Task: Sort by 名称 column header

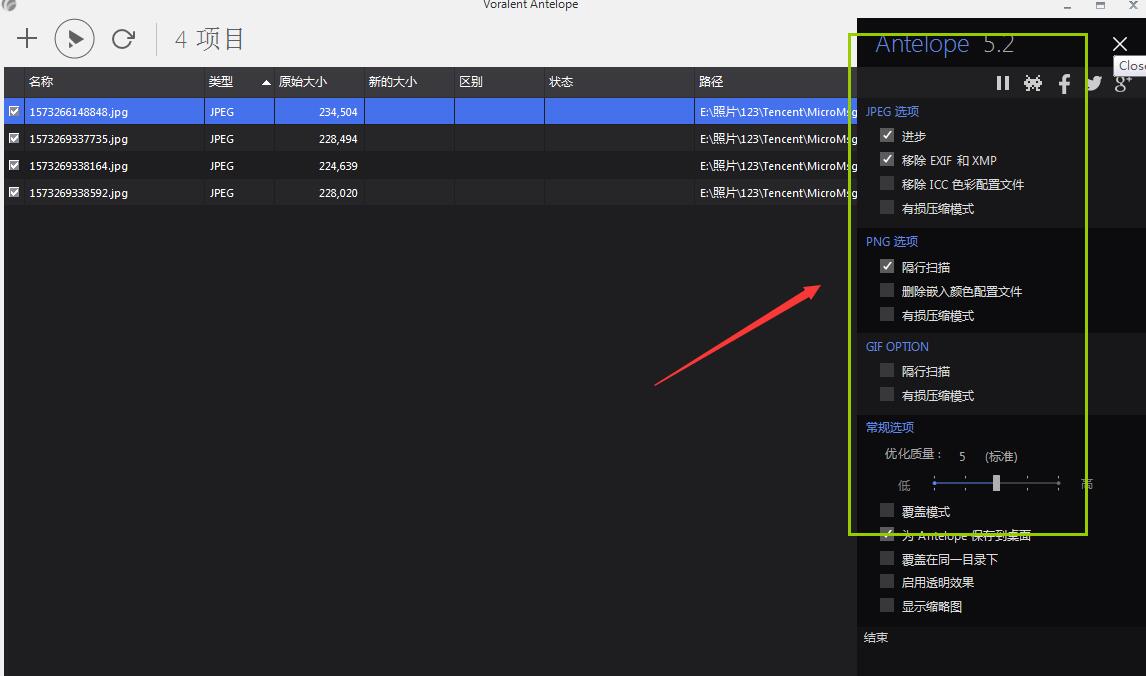Action: 114,82
